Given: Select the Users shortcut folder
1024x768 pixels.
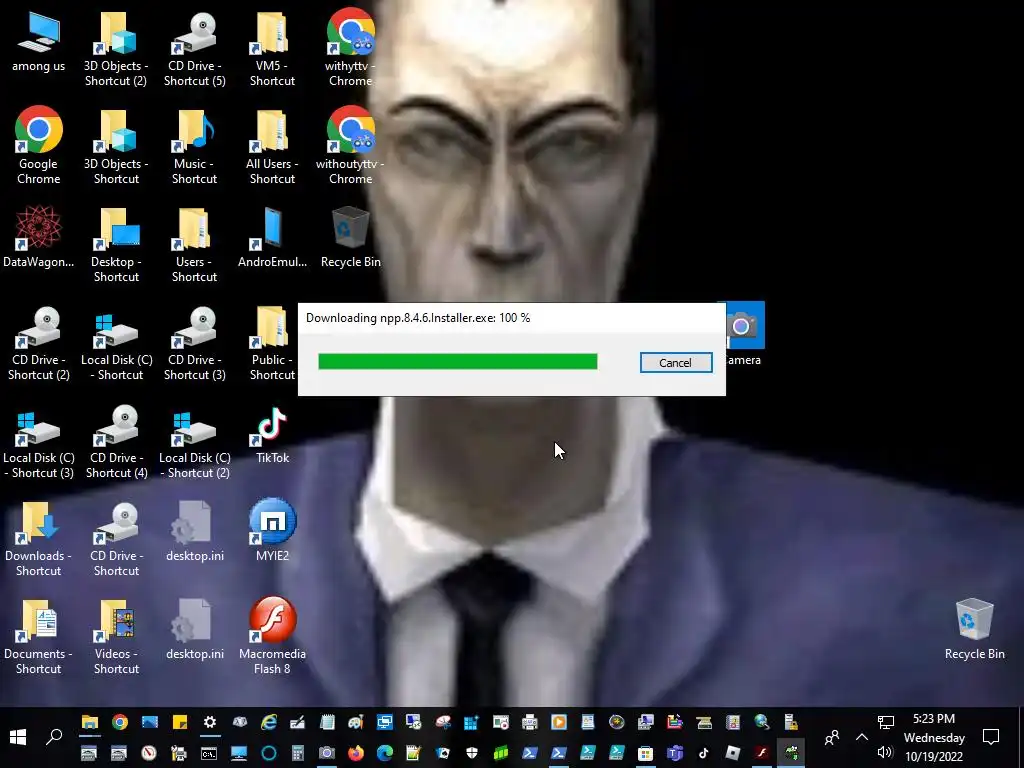Looking at the screenshot, I should pyautogui.click(x=195, y=243).
